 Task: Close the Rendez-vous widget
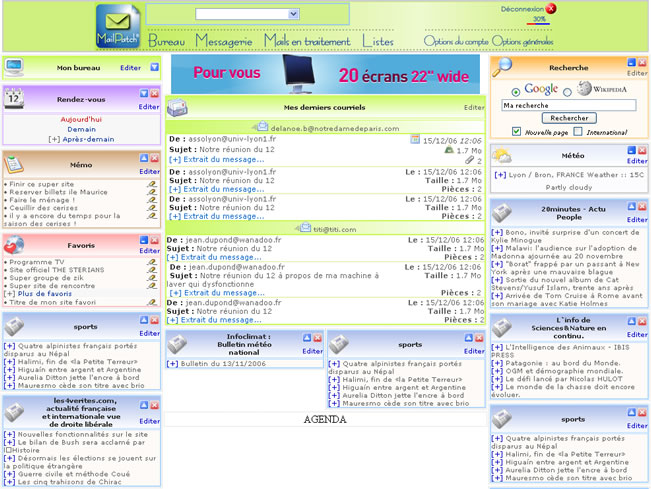pyautogui.click(x=155, y=94)
